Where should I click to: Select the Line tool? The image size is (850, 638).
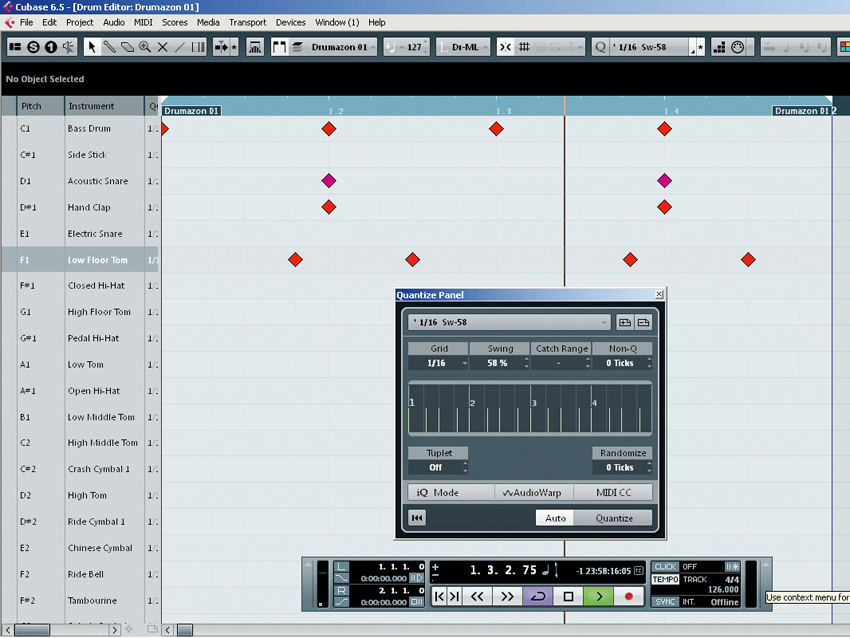[x=180, y=47]
